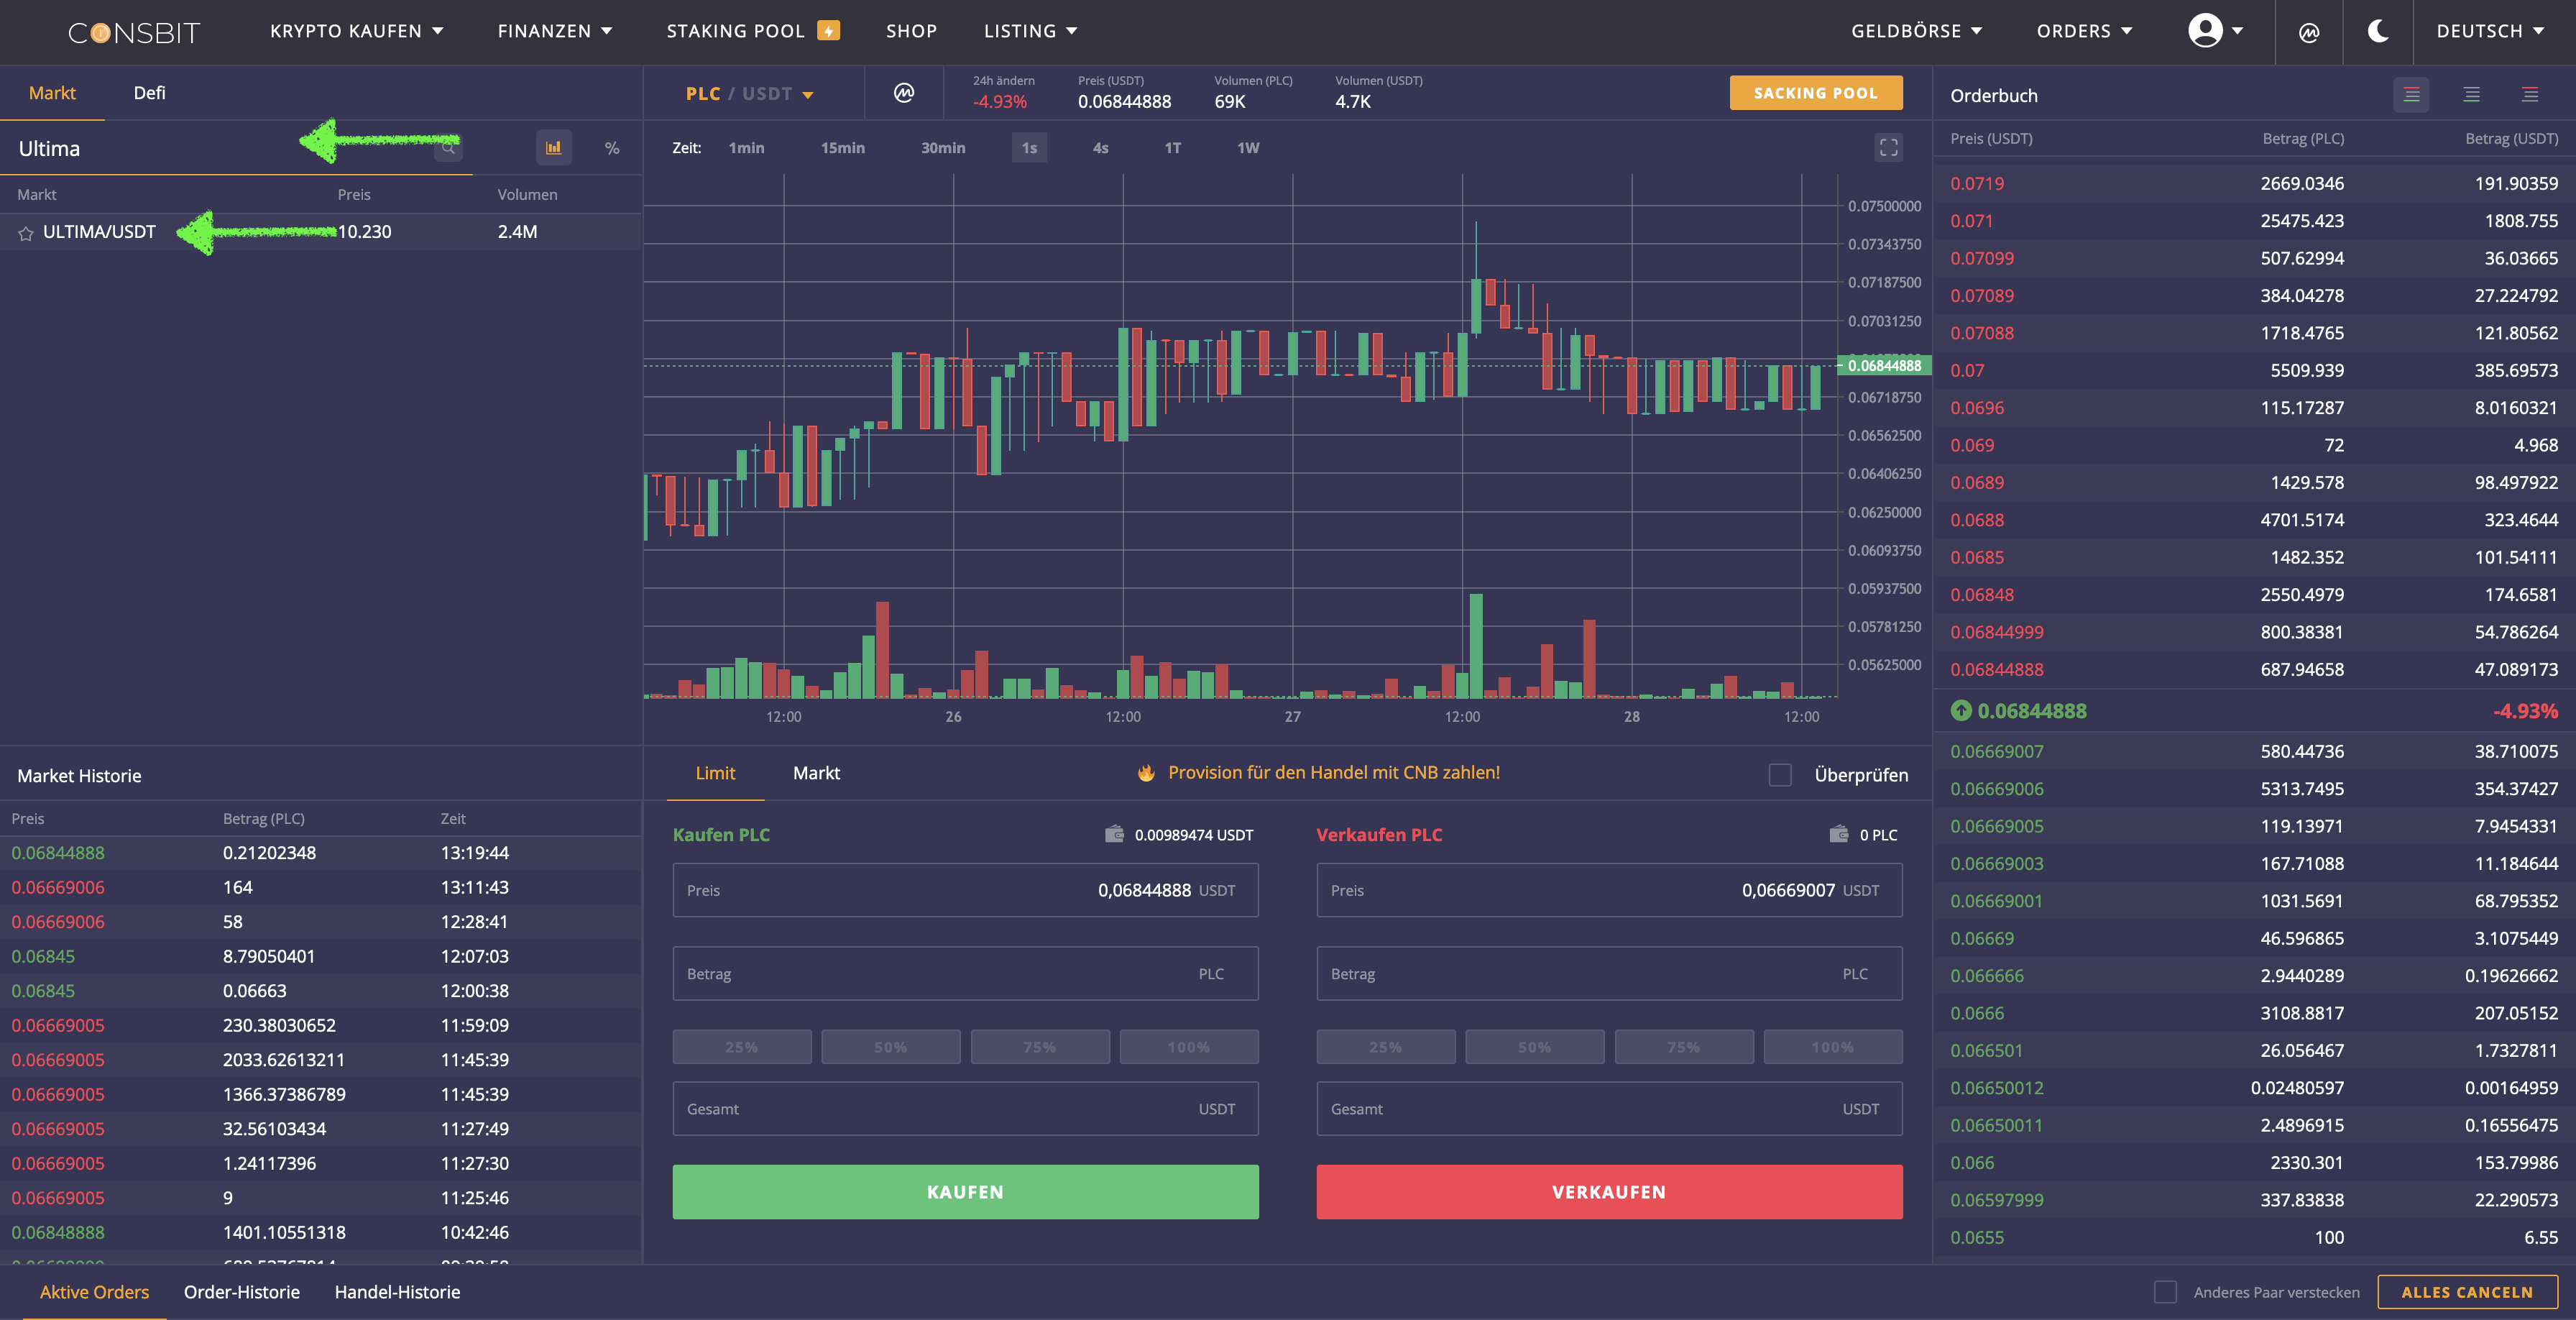Screen dimensions: 2576x1320
Task: Switch market list to percent change view
Action: (612, 148)
